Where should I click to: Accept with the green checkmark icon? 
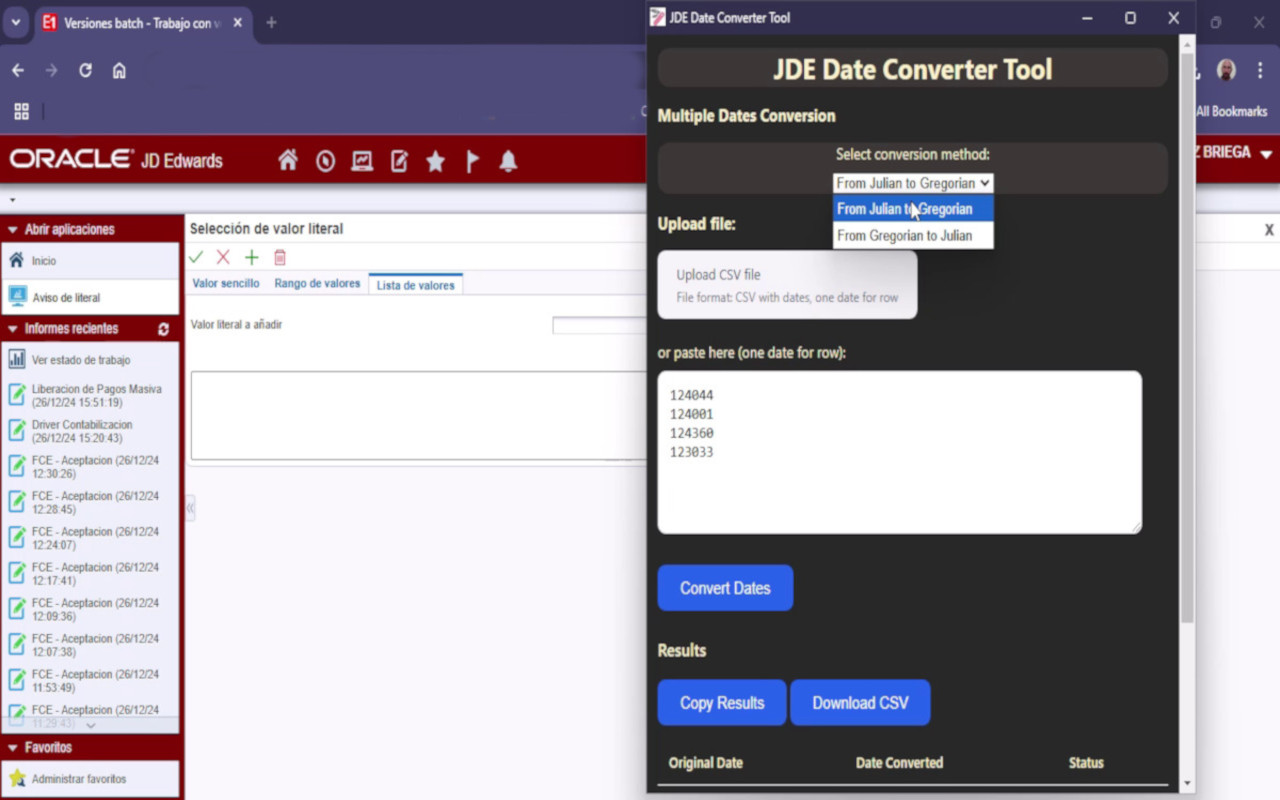[x=196, y=257]
